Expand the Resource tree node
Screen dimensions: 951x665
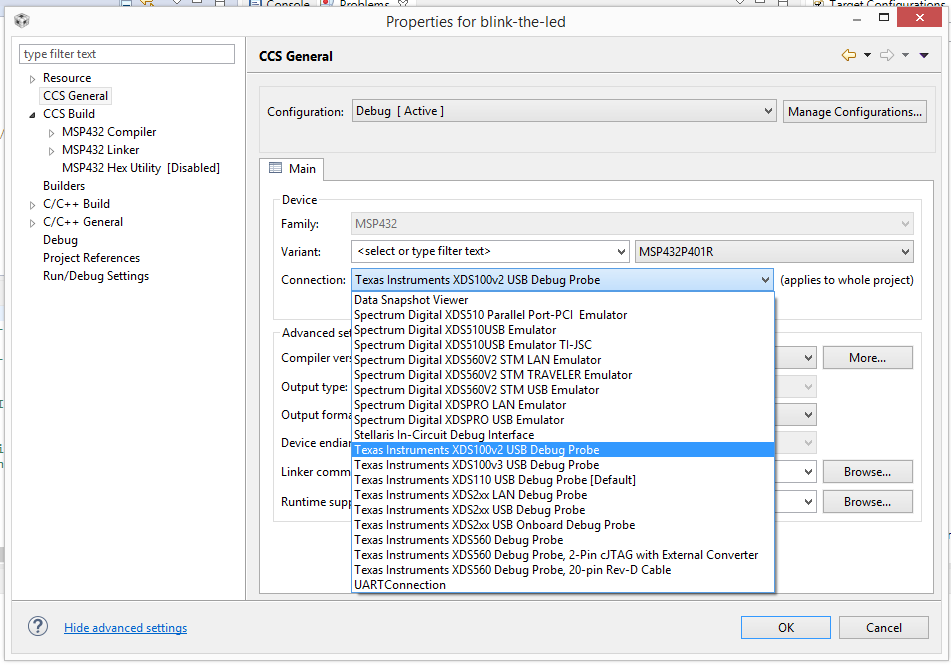pyautogui.click(x=30, y=77)
